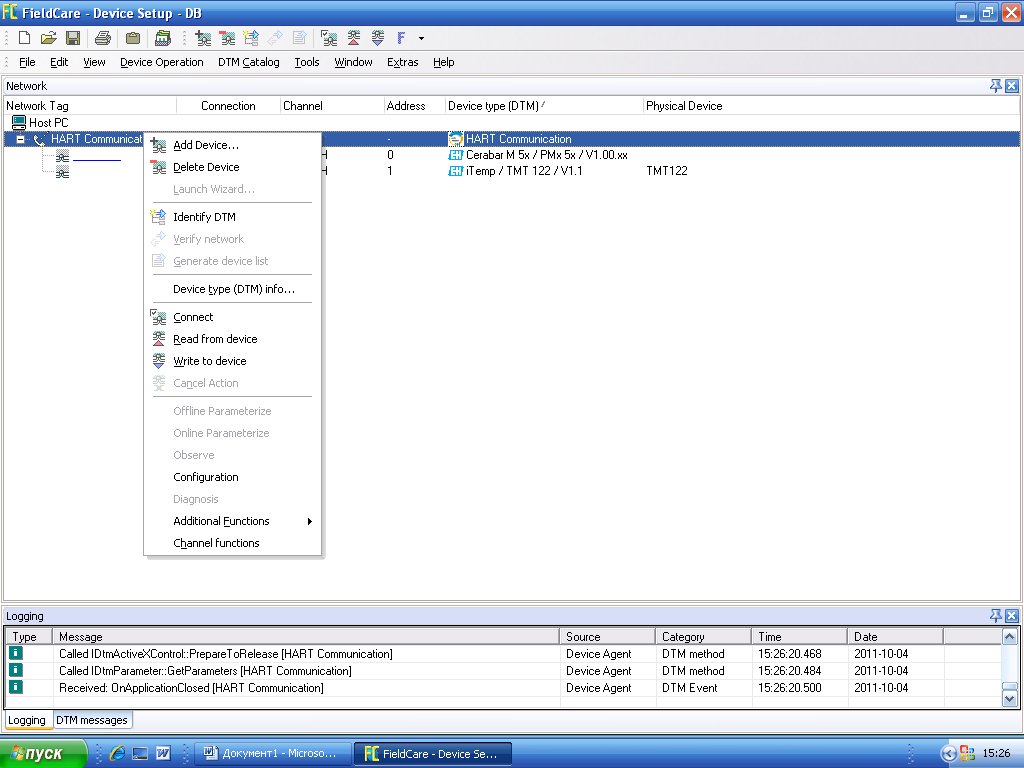Open the Device Operation menu
Viewport: 1024px width, 768px height.
[161, 62]
